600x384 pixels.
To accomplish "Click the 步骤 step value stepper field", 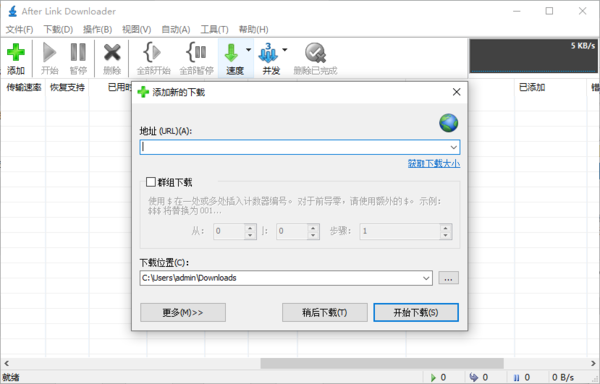I will pos(406,231).
